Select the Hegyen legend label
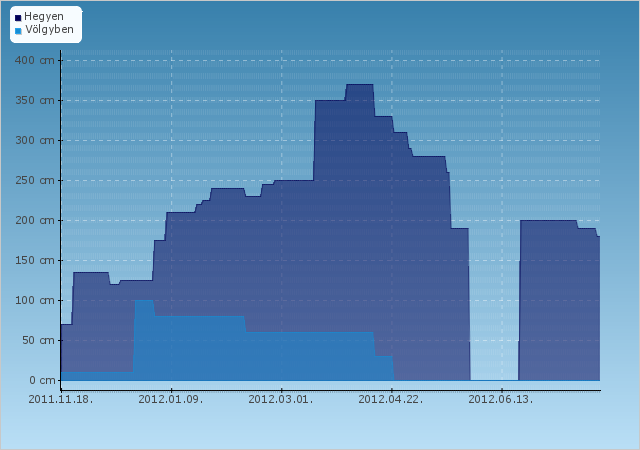The width and height of the screenshot is (640, 450). (44, 17)
